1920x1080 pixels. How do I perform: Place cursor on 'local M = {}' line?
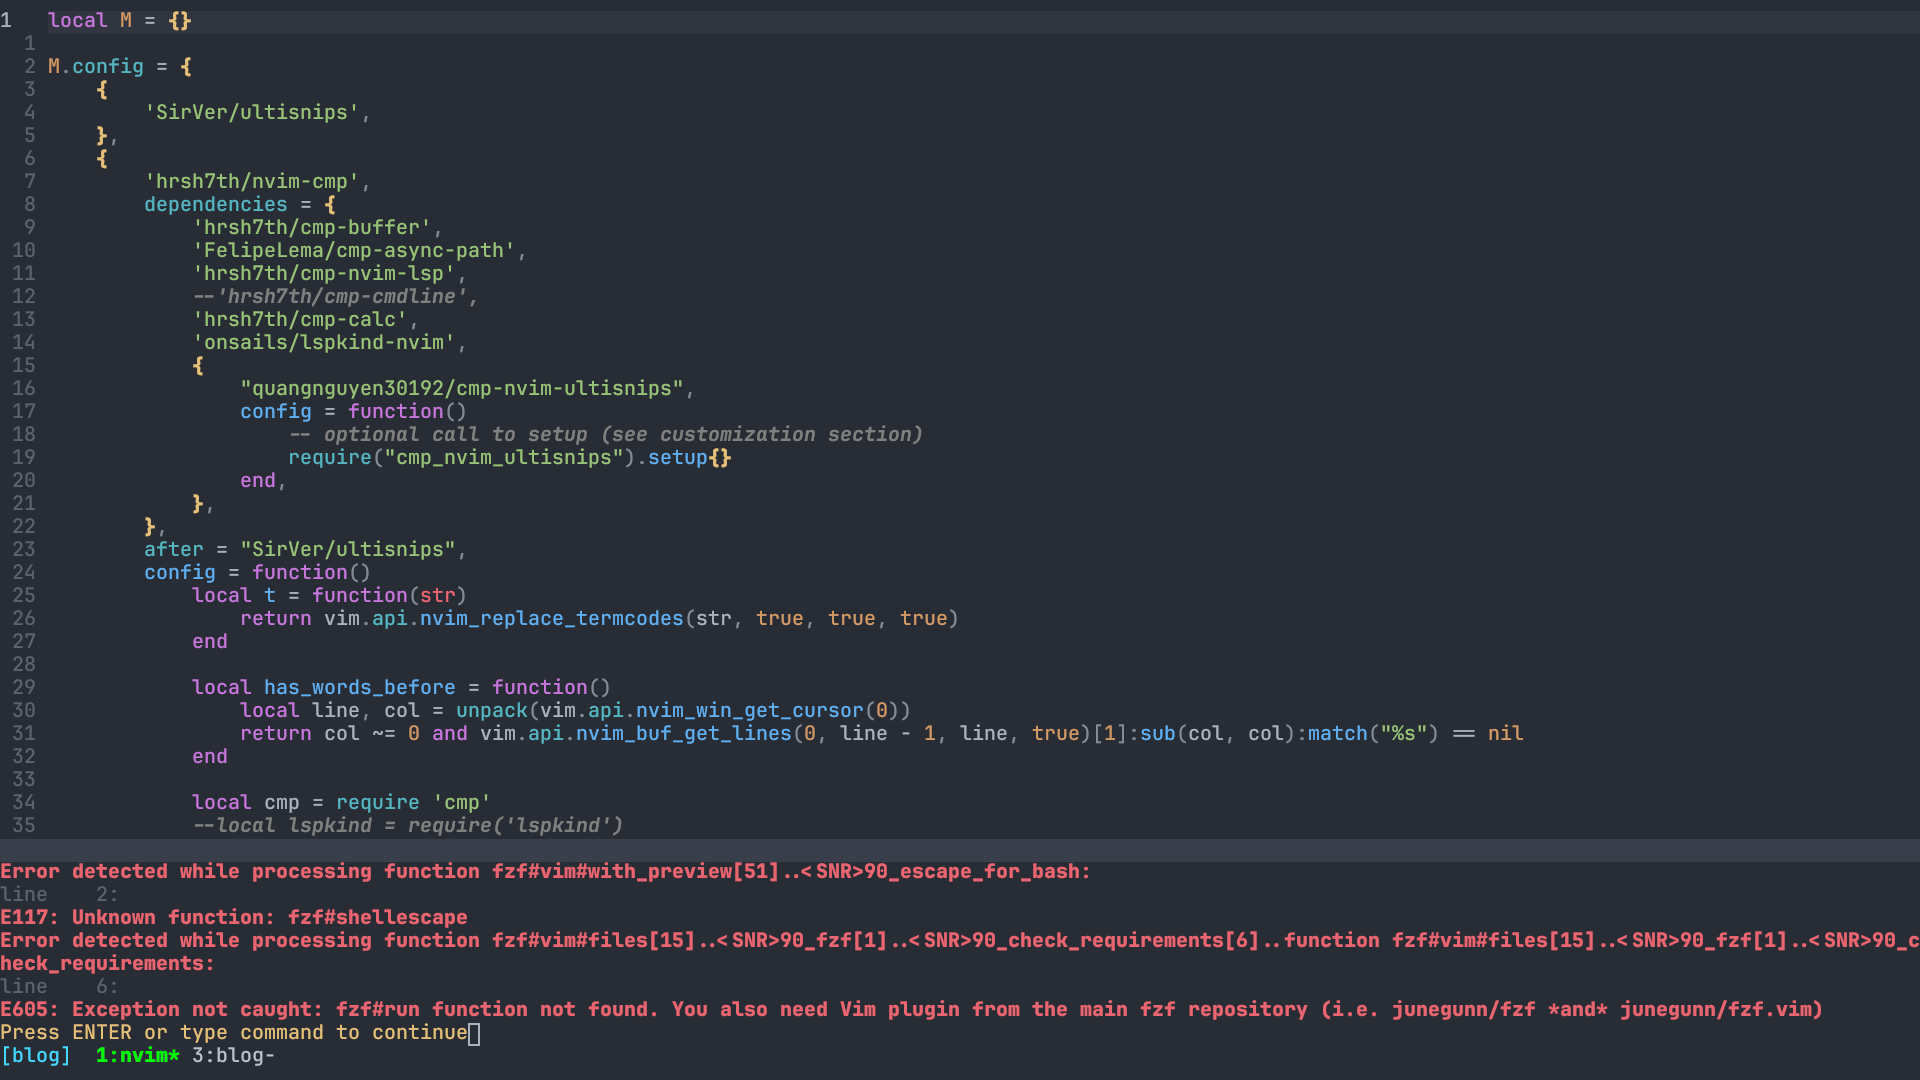click(120, 20)
